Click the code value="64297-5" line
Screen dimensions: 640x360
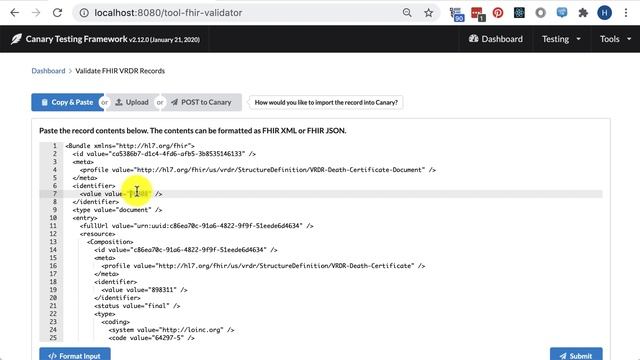point(151,338)
